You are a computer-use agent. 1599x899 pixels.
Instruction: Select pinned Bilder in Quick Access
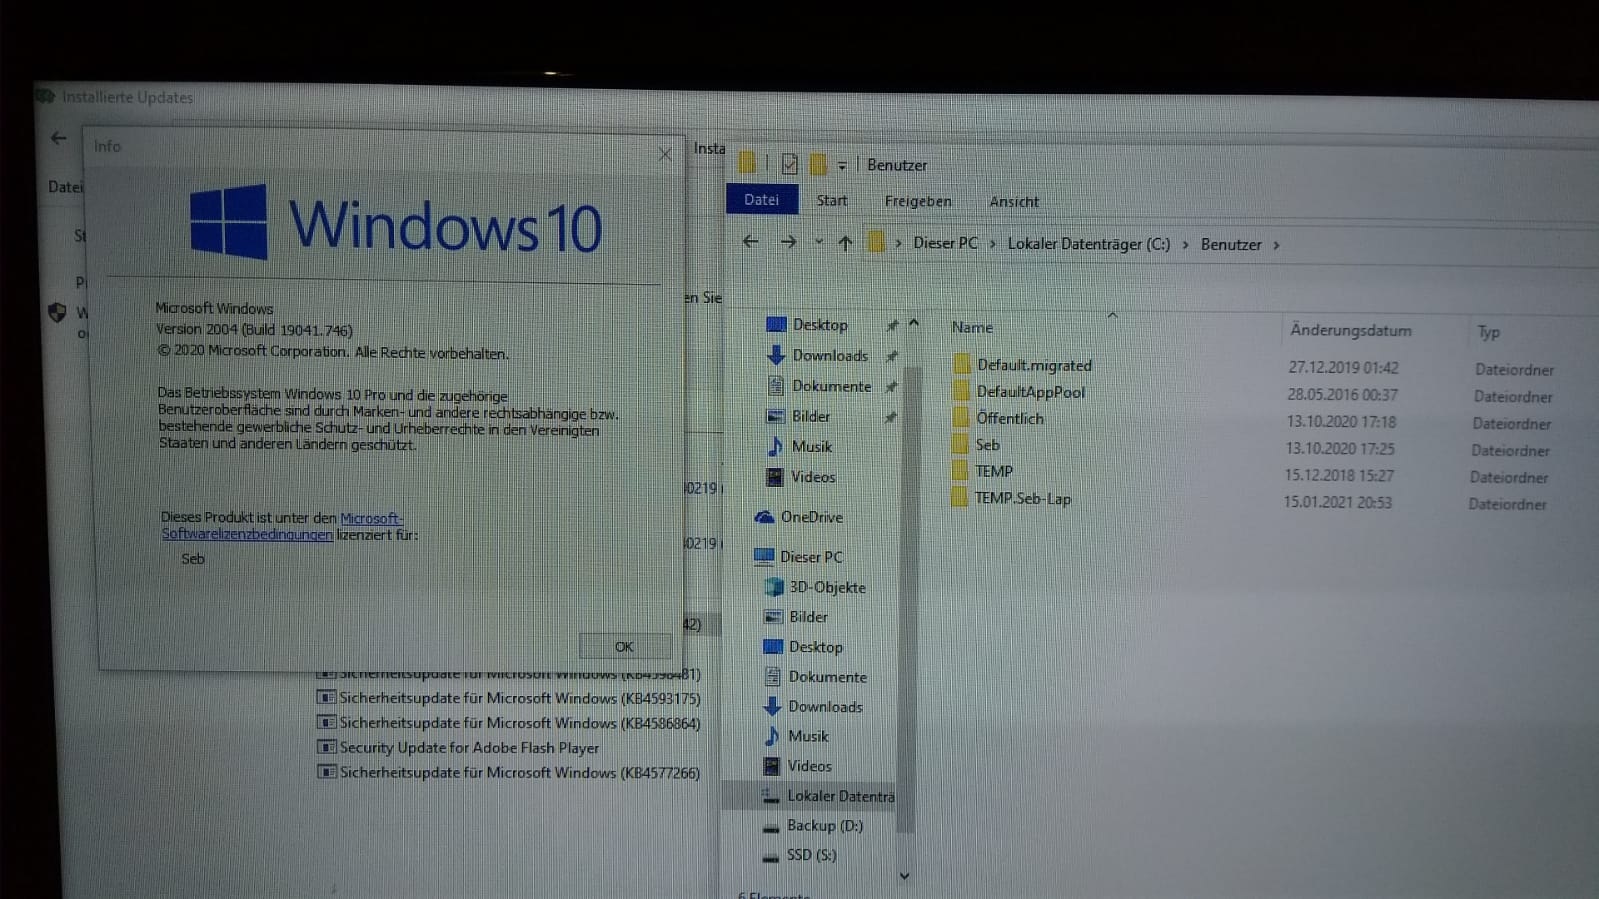coord(810,416)
